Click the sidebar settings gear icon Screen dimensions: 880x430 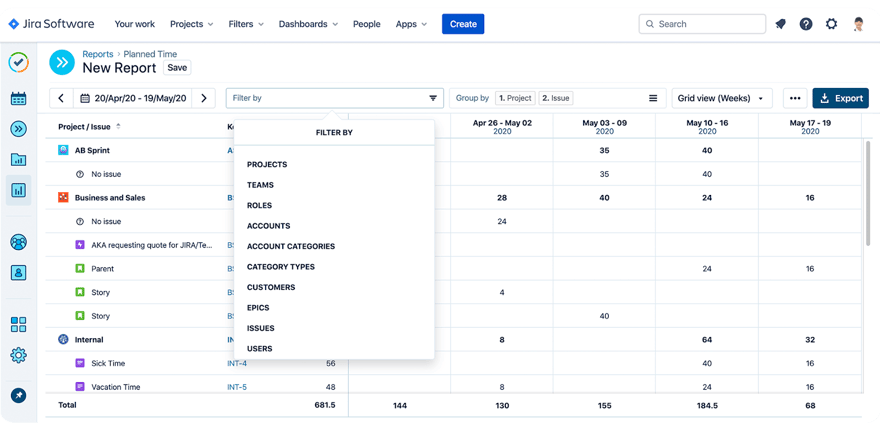click(x=18, y=355)
